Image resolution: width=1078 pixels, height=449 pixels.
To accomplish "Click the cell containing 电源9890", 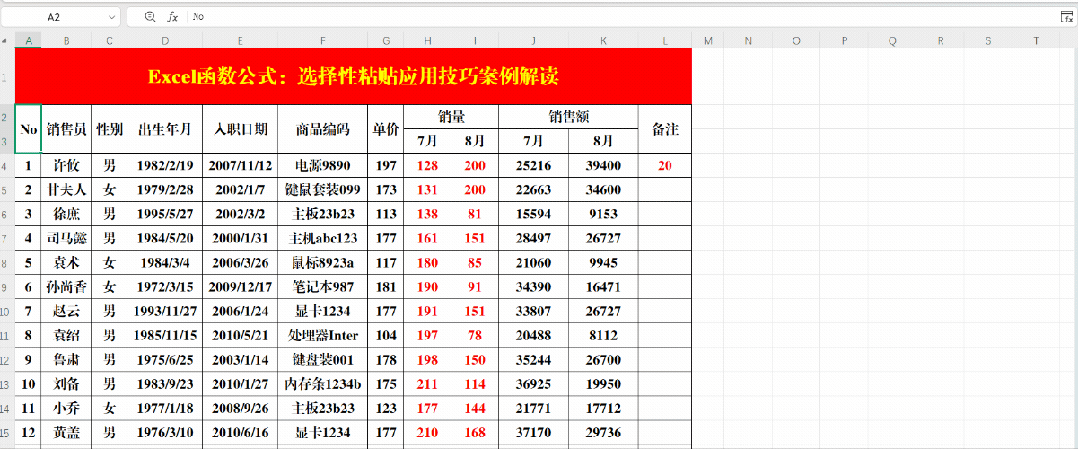I will point(322,166).
